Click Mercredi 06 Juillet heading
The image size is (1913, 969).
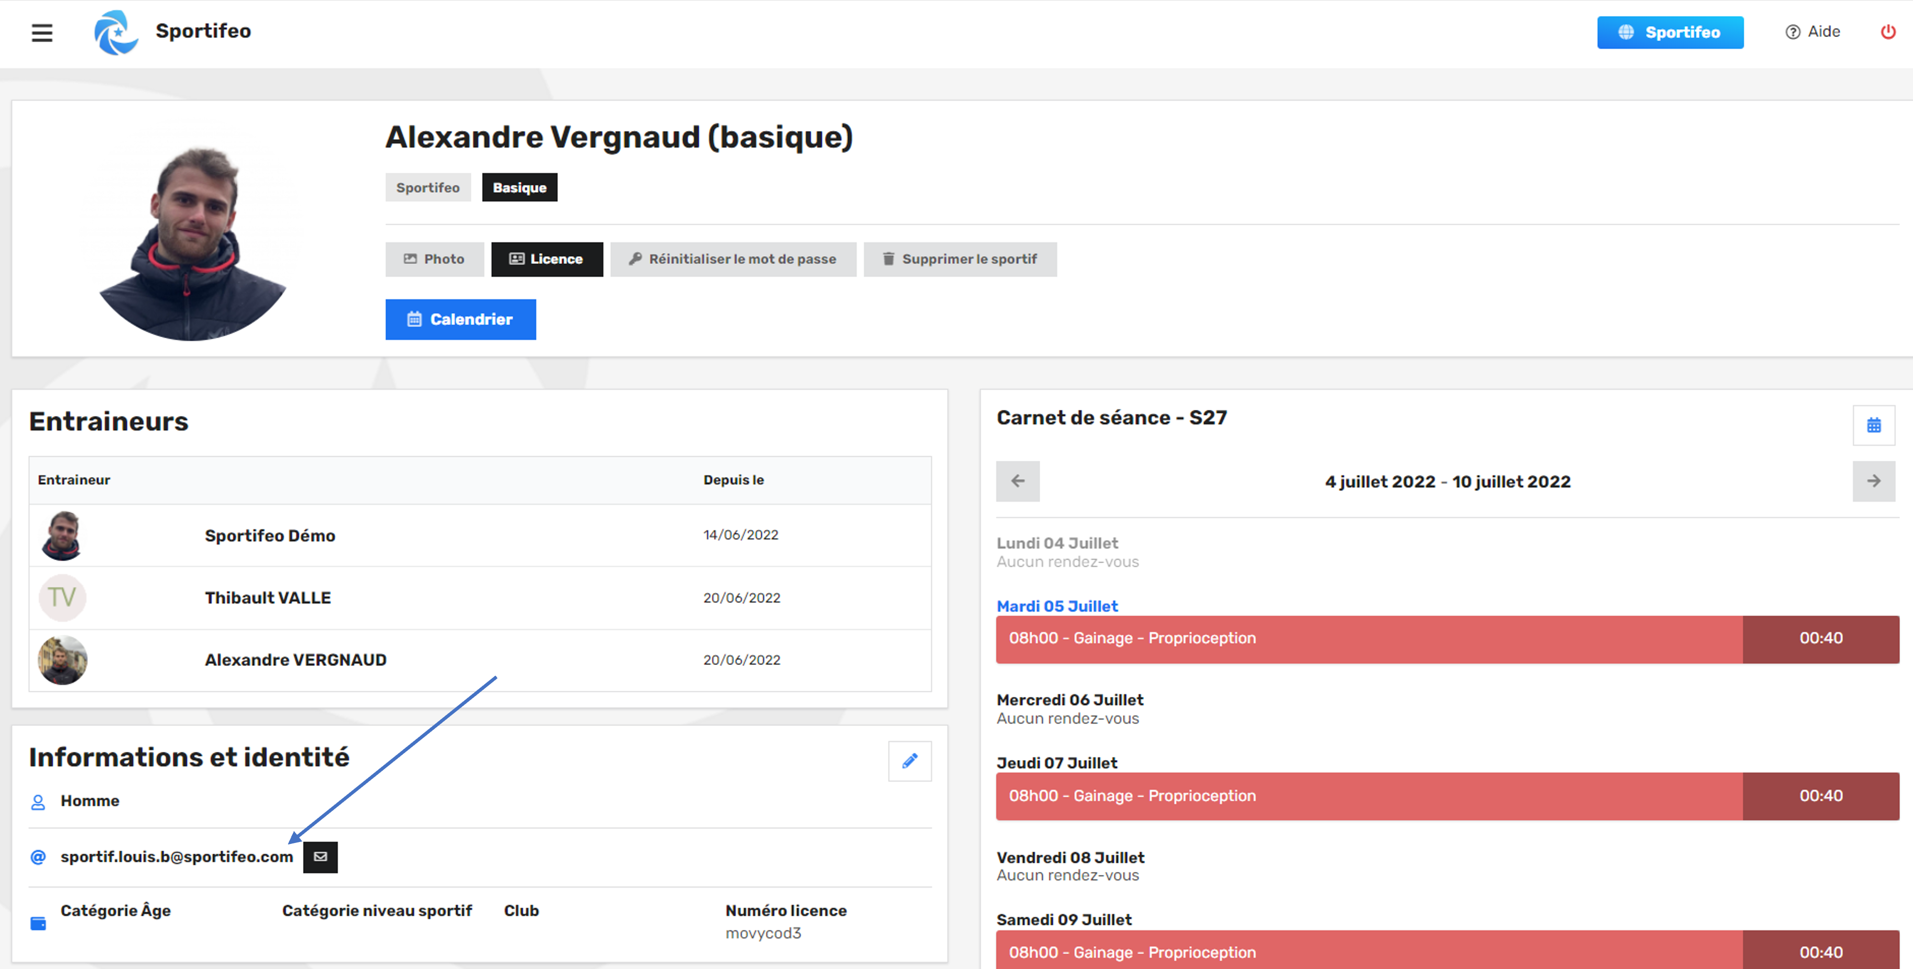(x=1070, y=700)
